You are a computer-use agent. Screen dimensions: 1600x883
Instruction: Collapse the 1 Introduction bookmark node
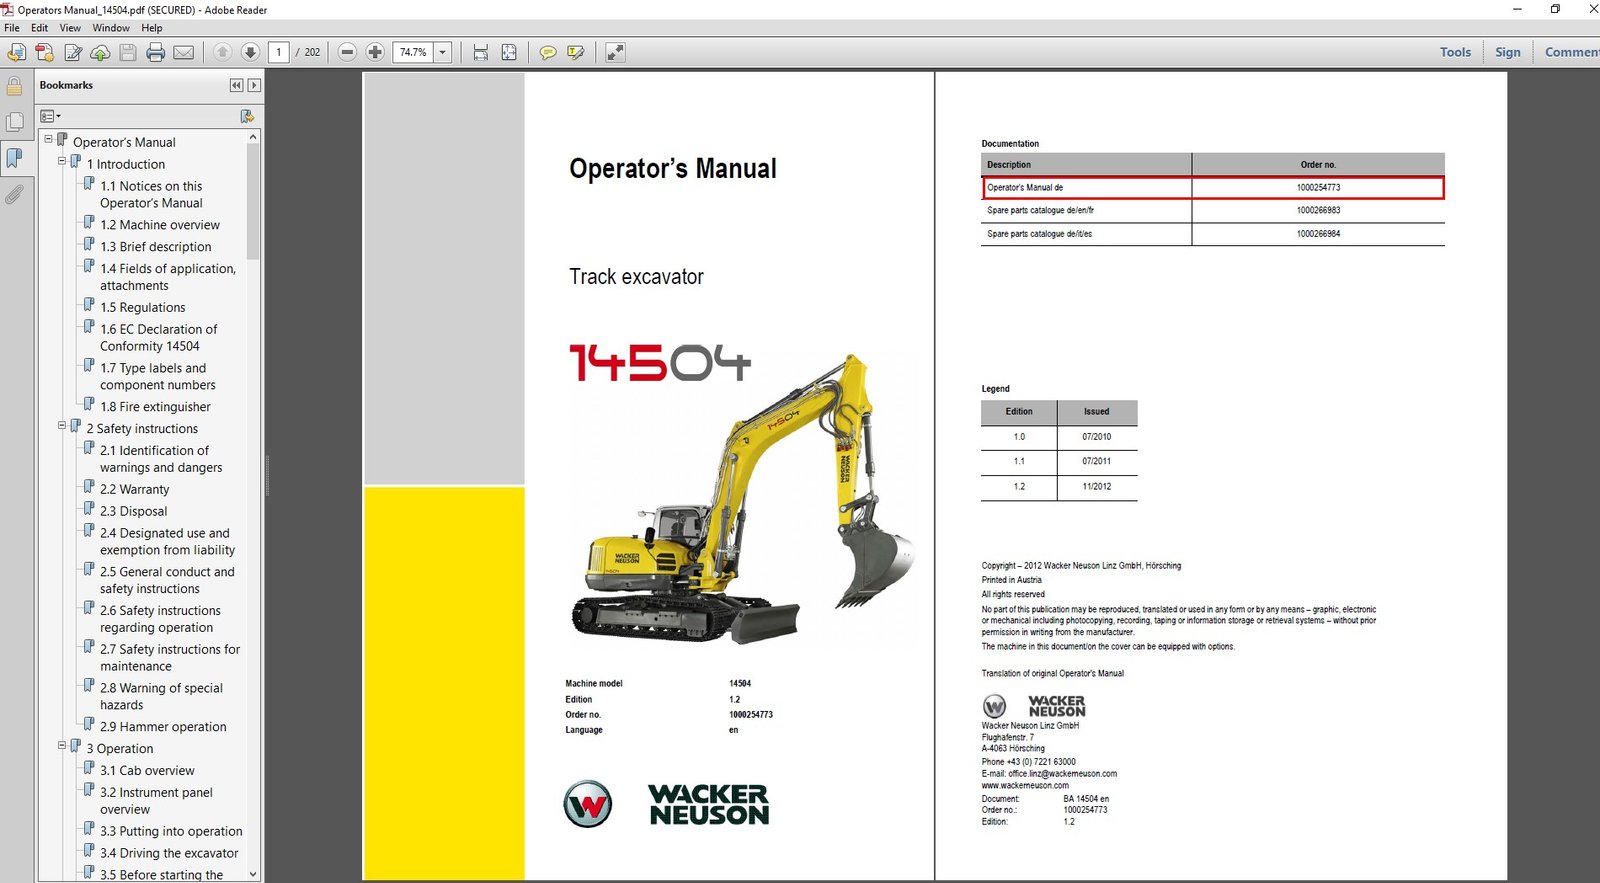[62, 161]
